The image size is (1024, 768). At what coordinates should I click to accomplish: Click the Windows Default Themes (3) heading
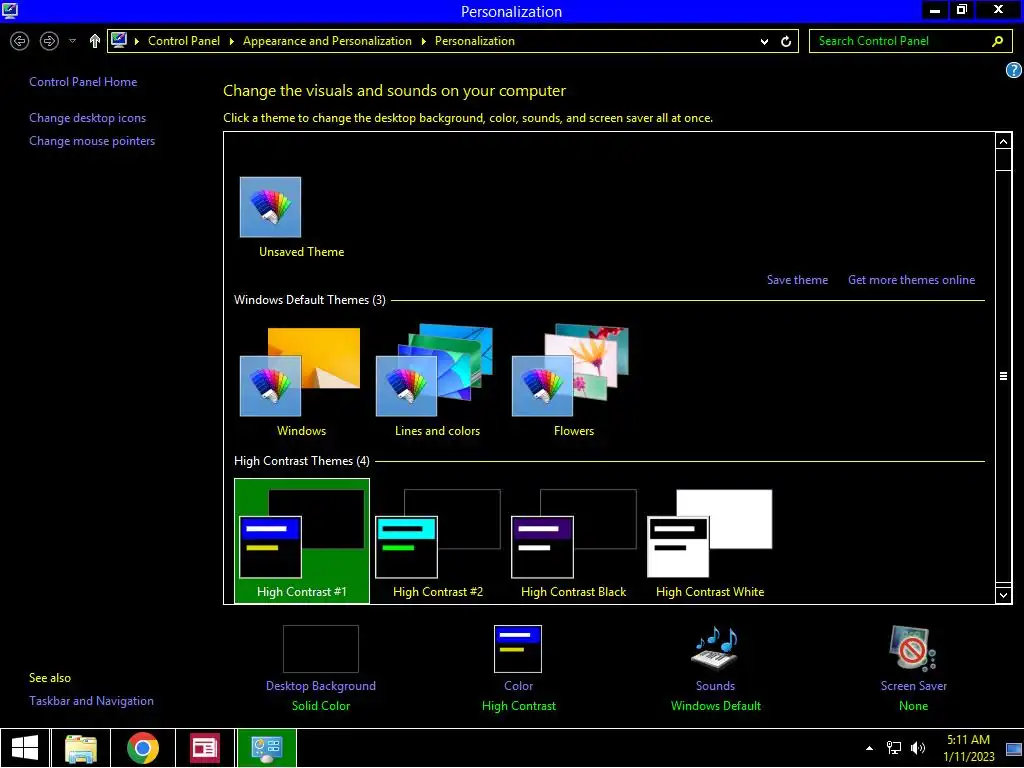coord(310,300)
